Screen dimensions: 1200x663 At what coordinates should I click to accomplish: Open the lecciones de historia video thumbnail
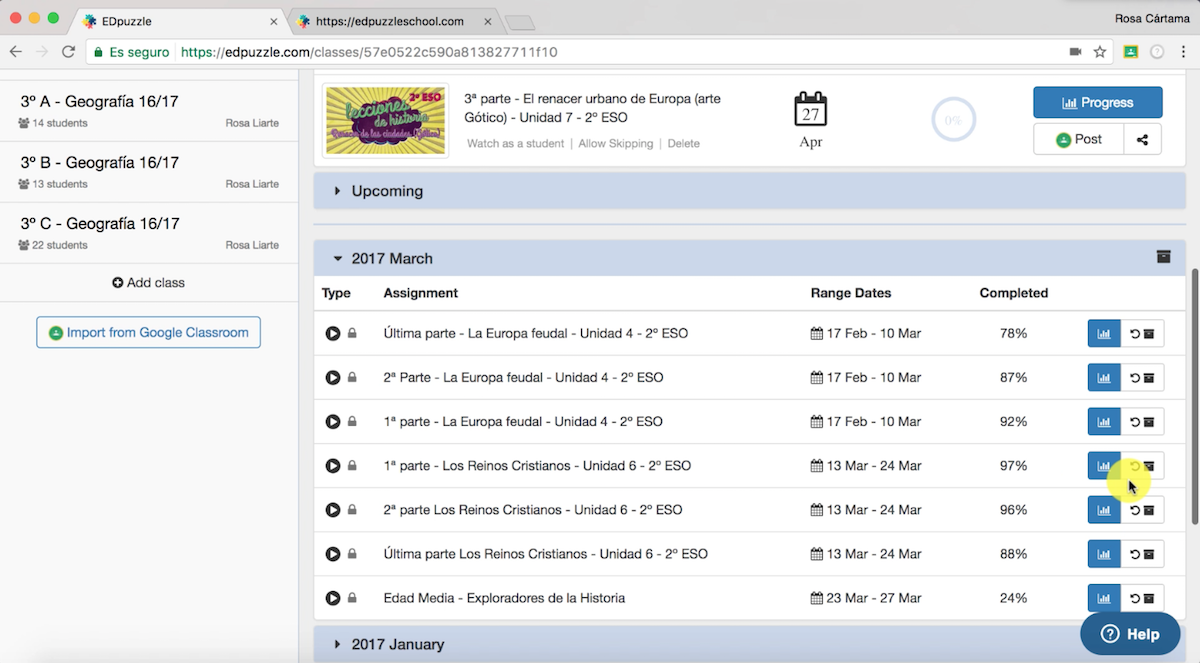385,119
